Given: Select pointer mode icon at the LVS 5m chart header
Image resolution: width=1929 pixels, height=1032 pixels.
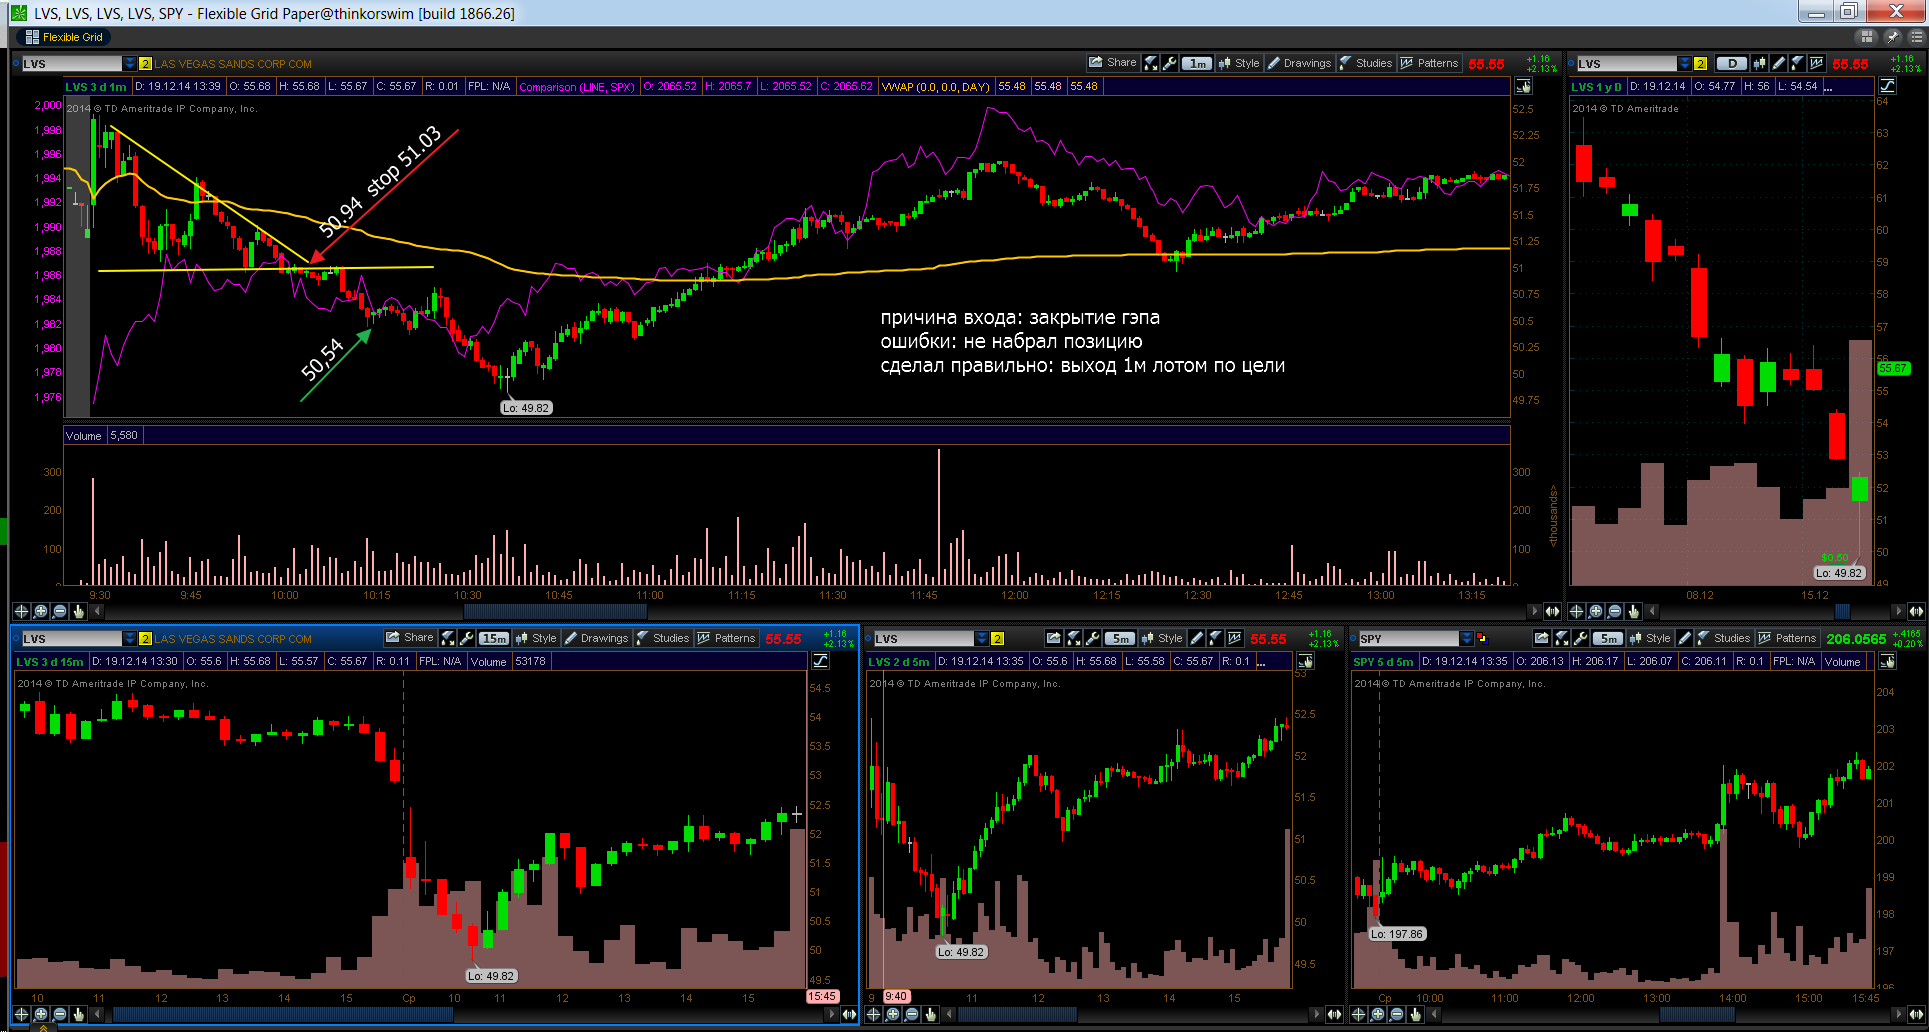Looking at the screenshot, I should pos(1305,661).
